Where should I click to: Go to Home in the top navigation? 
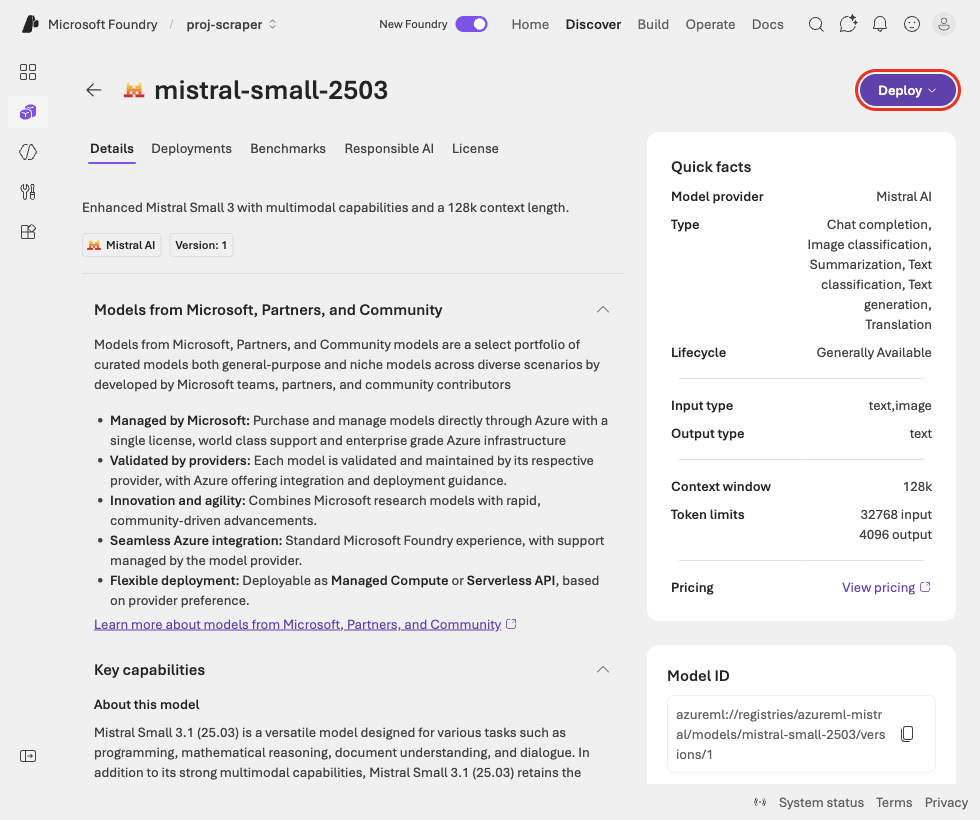tap(530, 24)
